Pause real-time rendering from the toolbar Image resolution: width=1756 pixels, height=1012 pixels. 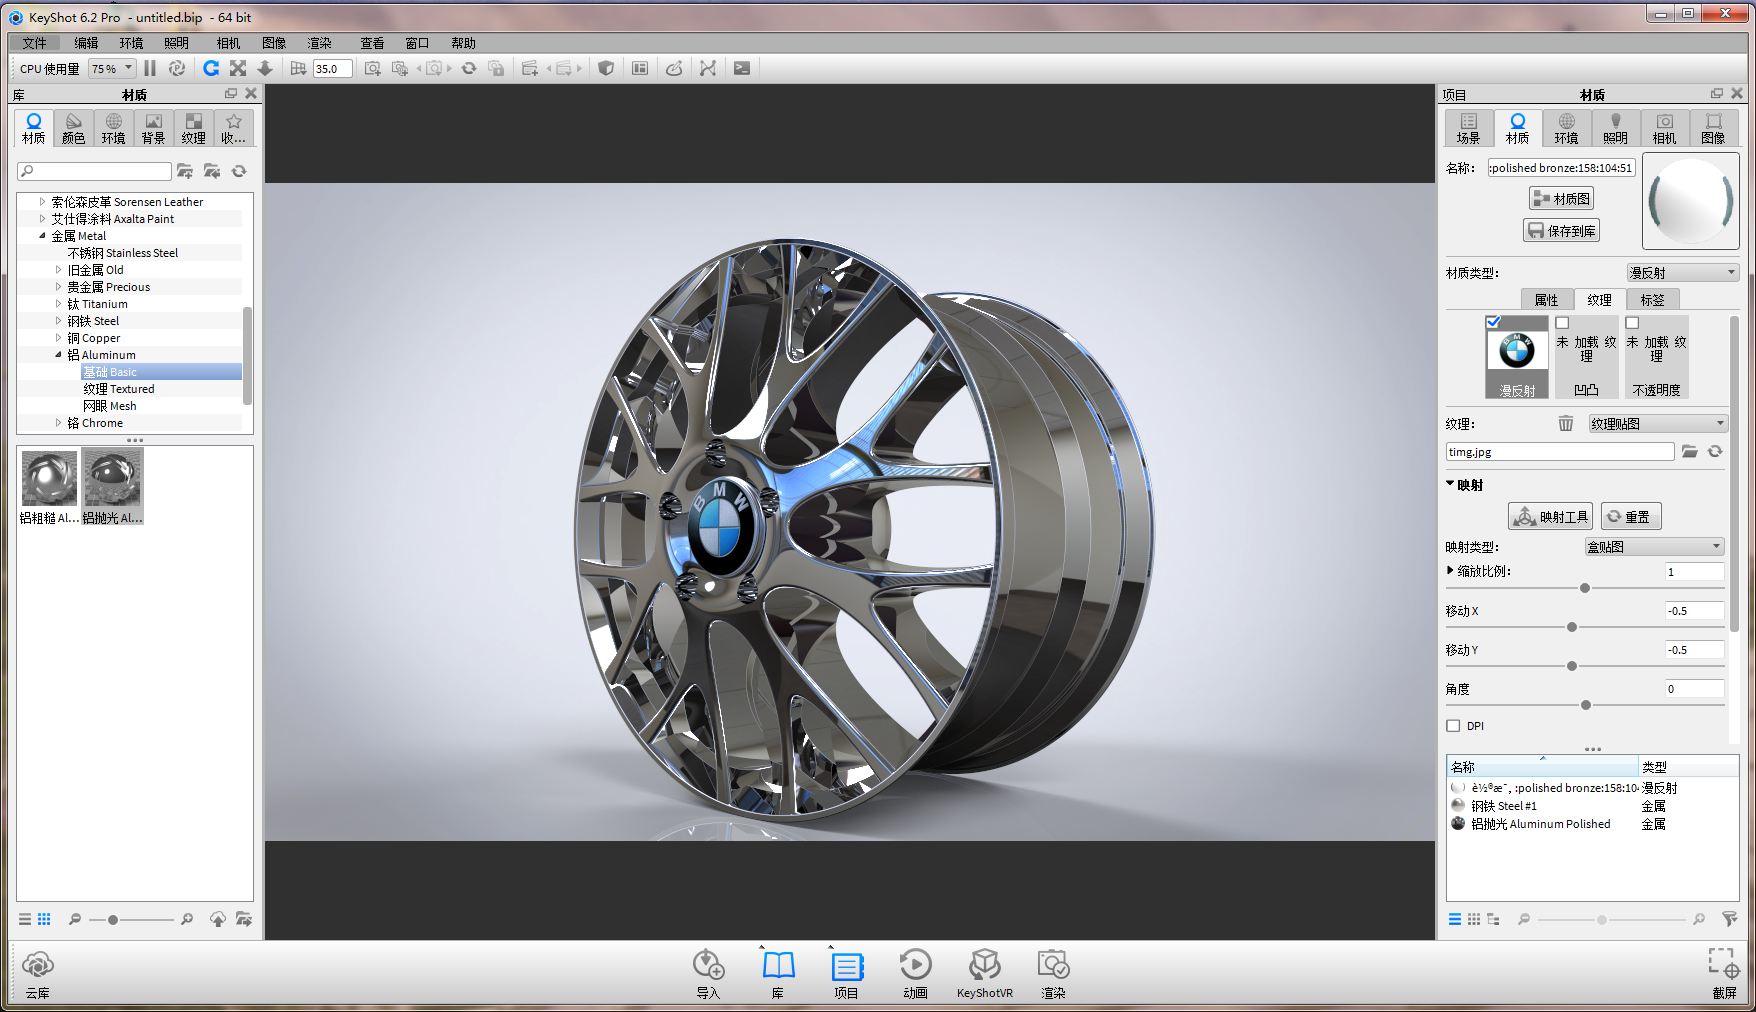point(150,68)
